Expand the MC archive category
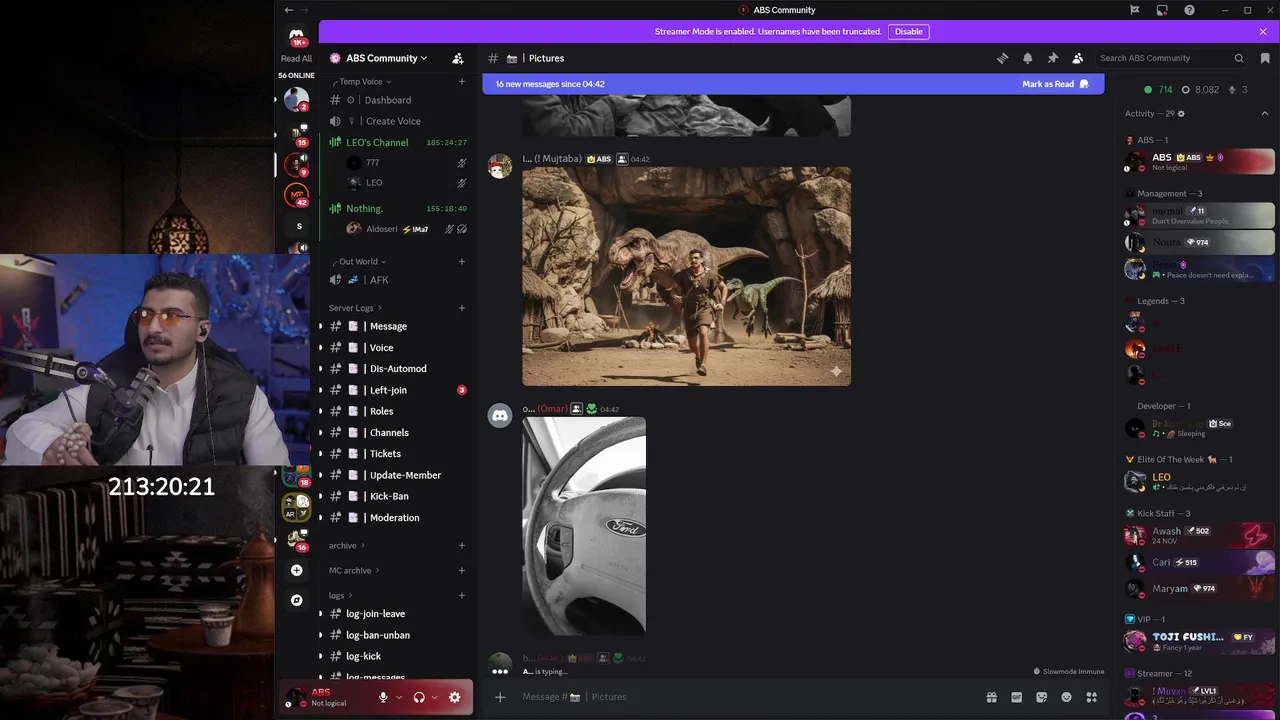This screenshot has width=1280, height=720. pyautogui.click(x=354, y=570)
